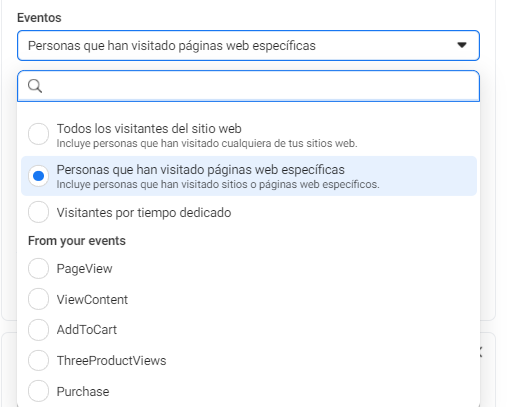
Task: Click the AddToCart option label
Action: (x=87, y=330)
